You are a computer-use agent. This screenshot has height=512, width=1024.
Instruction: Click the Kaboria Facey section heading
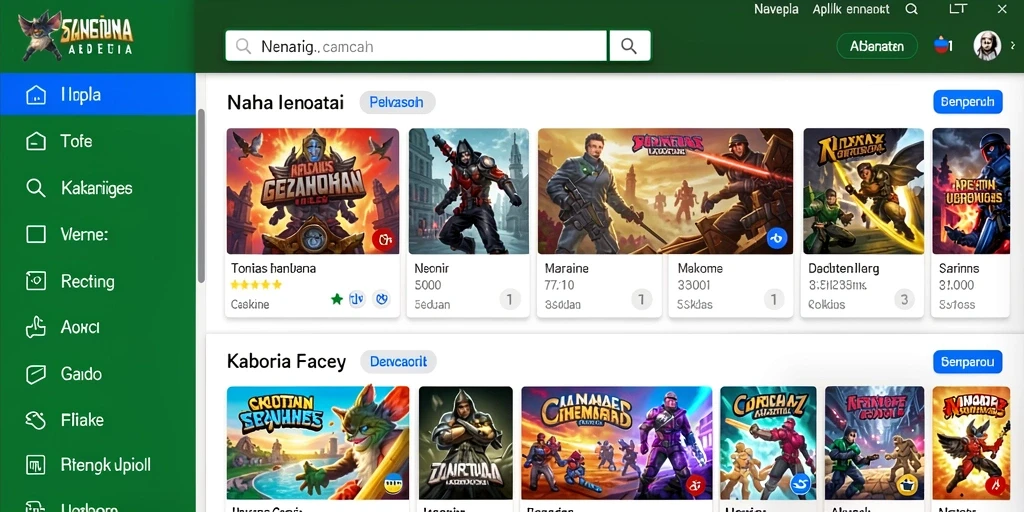click(286, 361)
